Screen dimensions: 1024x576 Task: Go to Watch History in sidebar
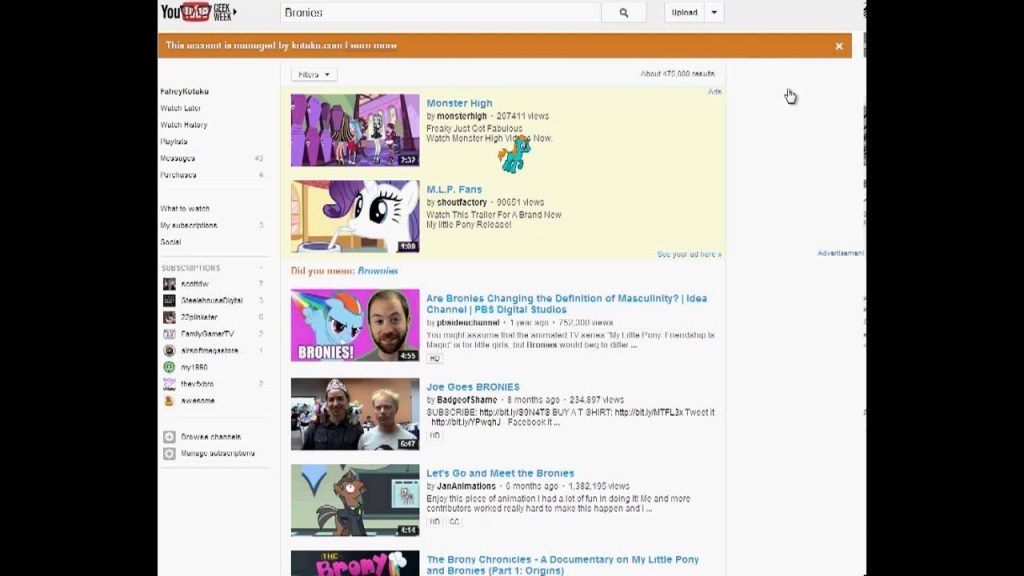(184, 125)
